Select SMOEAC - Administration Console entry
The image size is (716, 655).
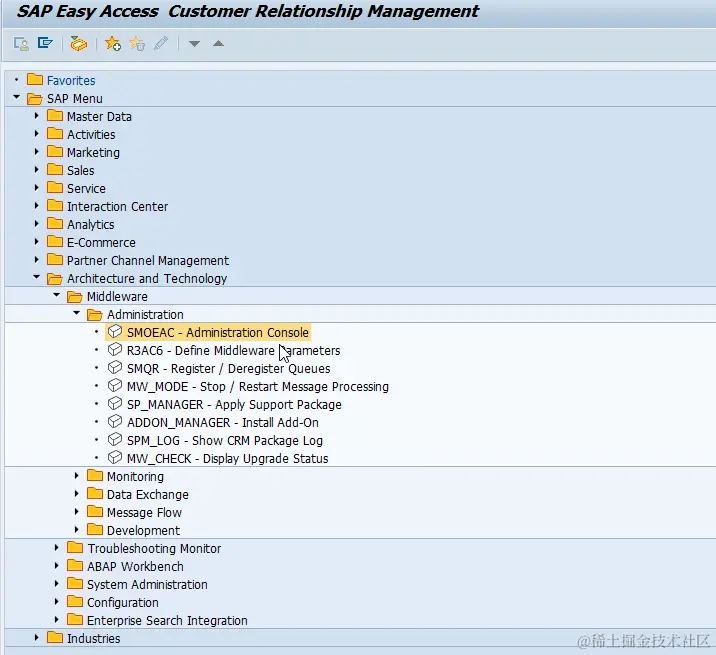coord(218,333)
